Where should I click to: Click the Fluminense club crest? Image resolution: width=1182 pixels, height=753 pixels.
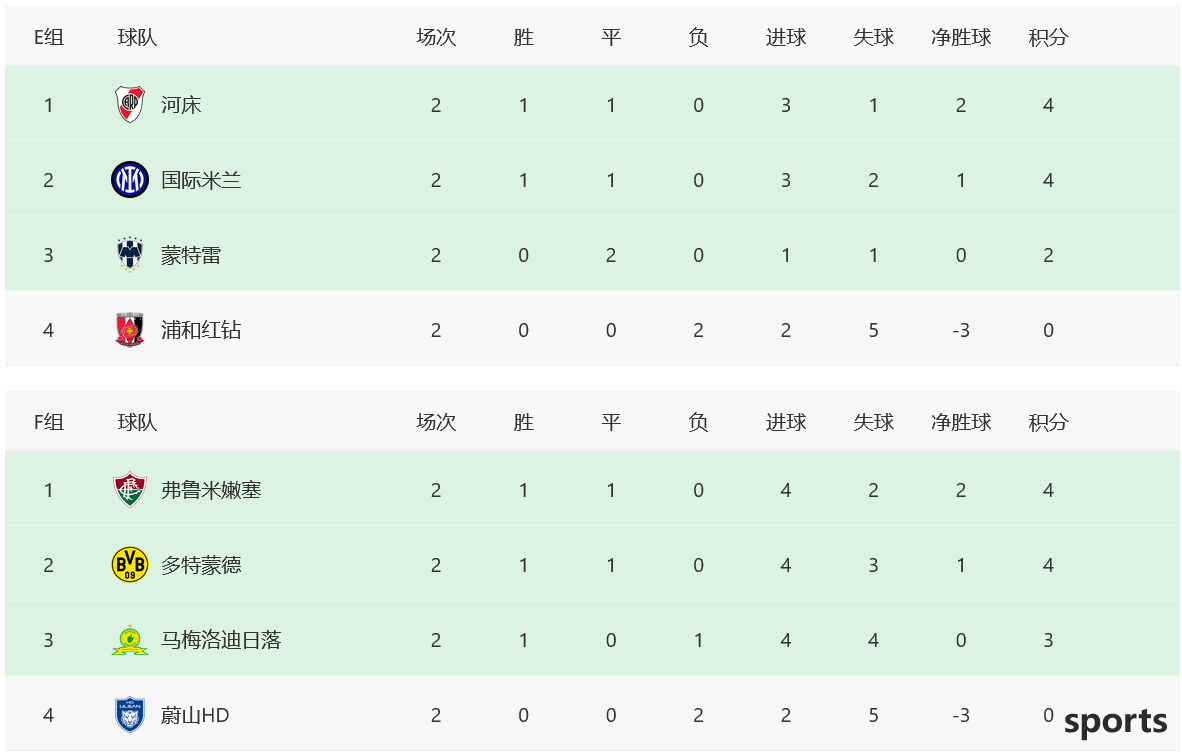[x=130, y=490]
